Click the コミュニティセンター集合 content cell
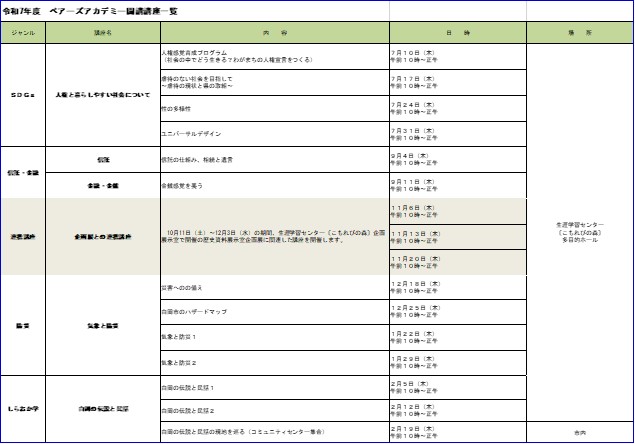 pos(275,432)
